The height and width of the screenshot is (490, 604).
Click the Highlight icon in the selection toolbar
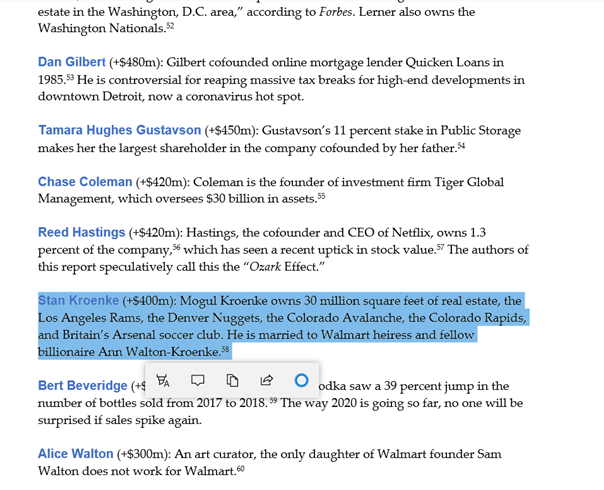[x=163, y=380]
